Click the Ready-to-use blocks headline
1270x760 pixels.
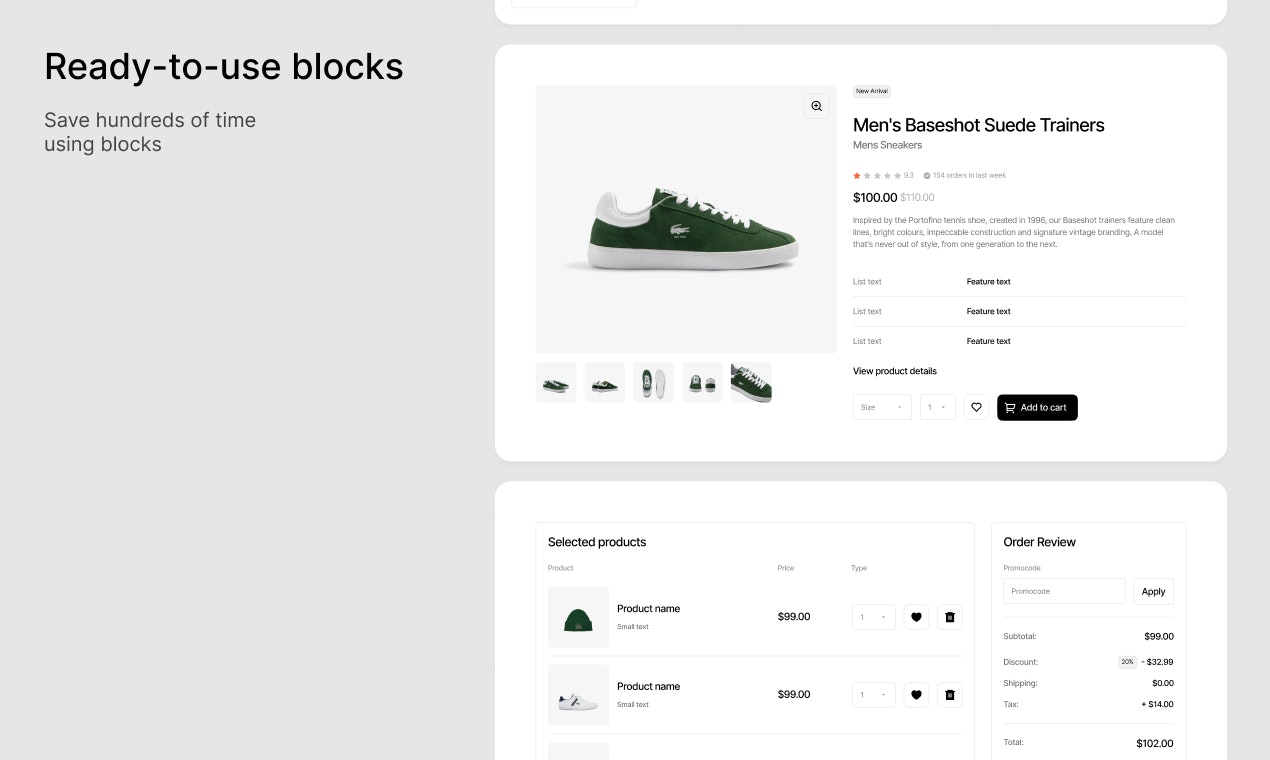[x=224, y=66]
